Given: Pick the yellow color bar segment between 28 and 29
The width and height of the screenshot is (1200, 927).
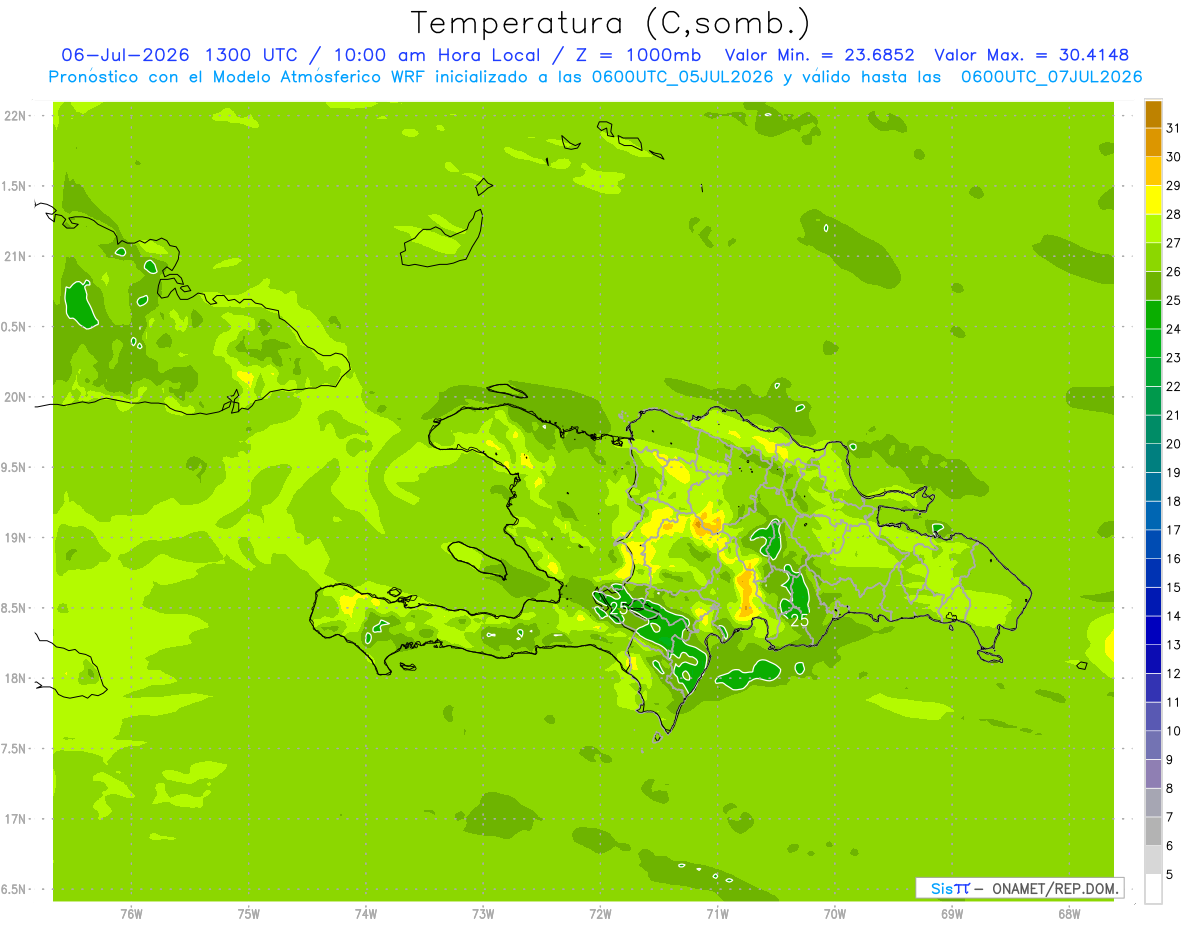Looking at the screenshot, I should coord(1153,200).
